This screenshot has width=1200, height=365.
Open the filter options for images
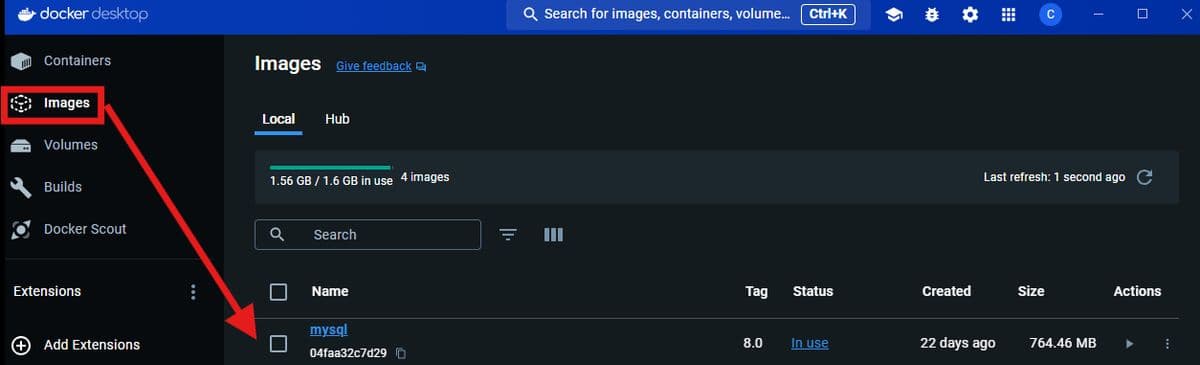[x=508, y=234]
